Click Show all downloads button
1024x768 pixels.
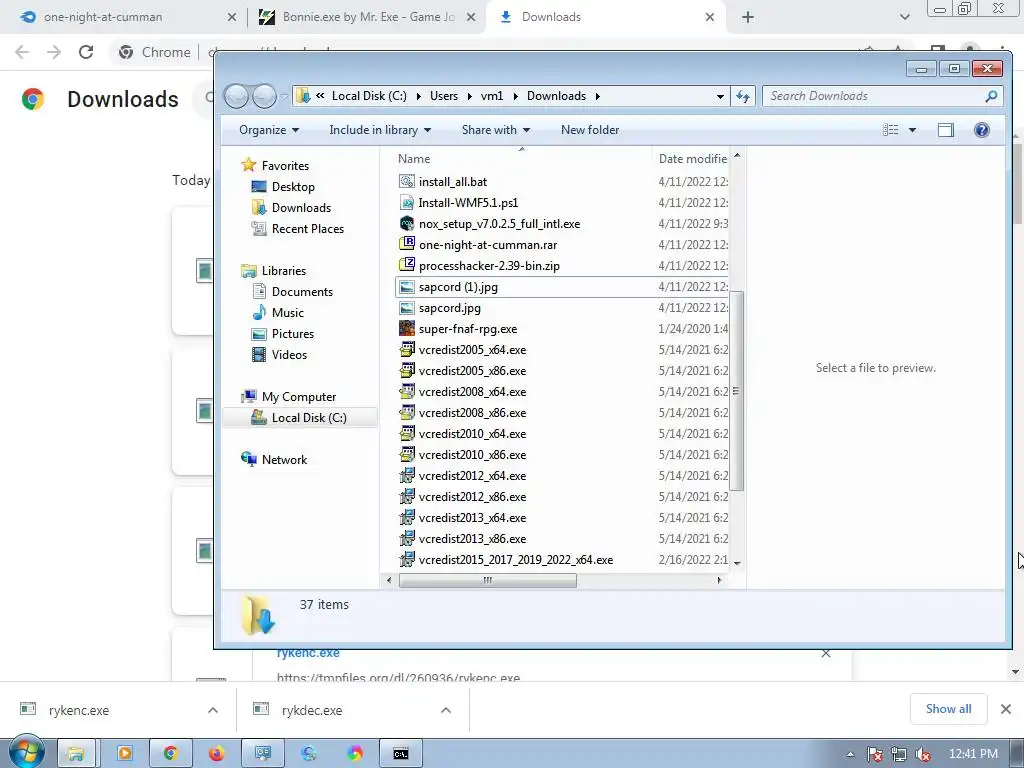coord(948,709)
